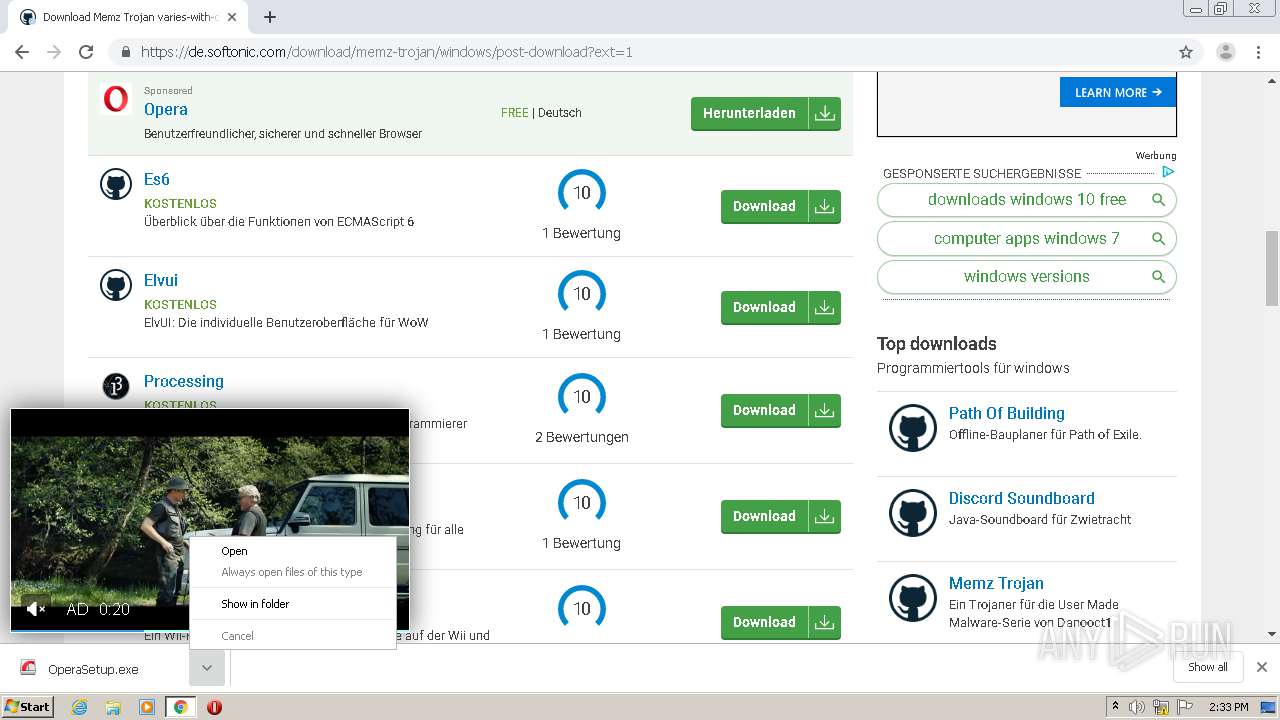Click AdChoices icon near sponsored results
Screen dimensions: 1280x720
[1167, 172]
